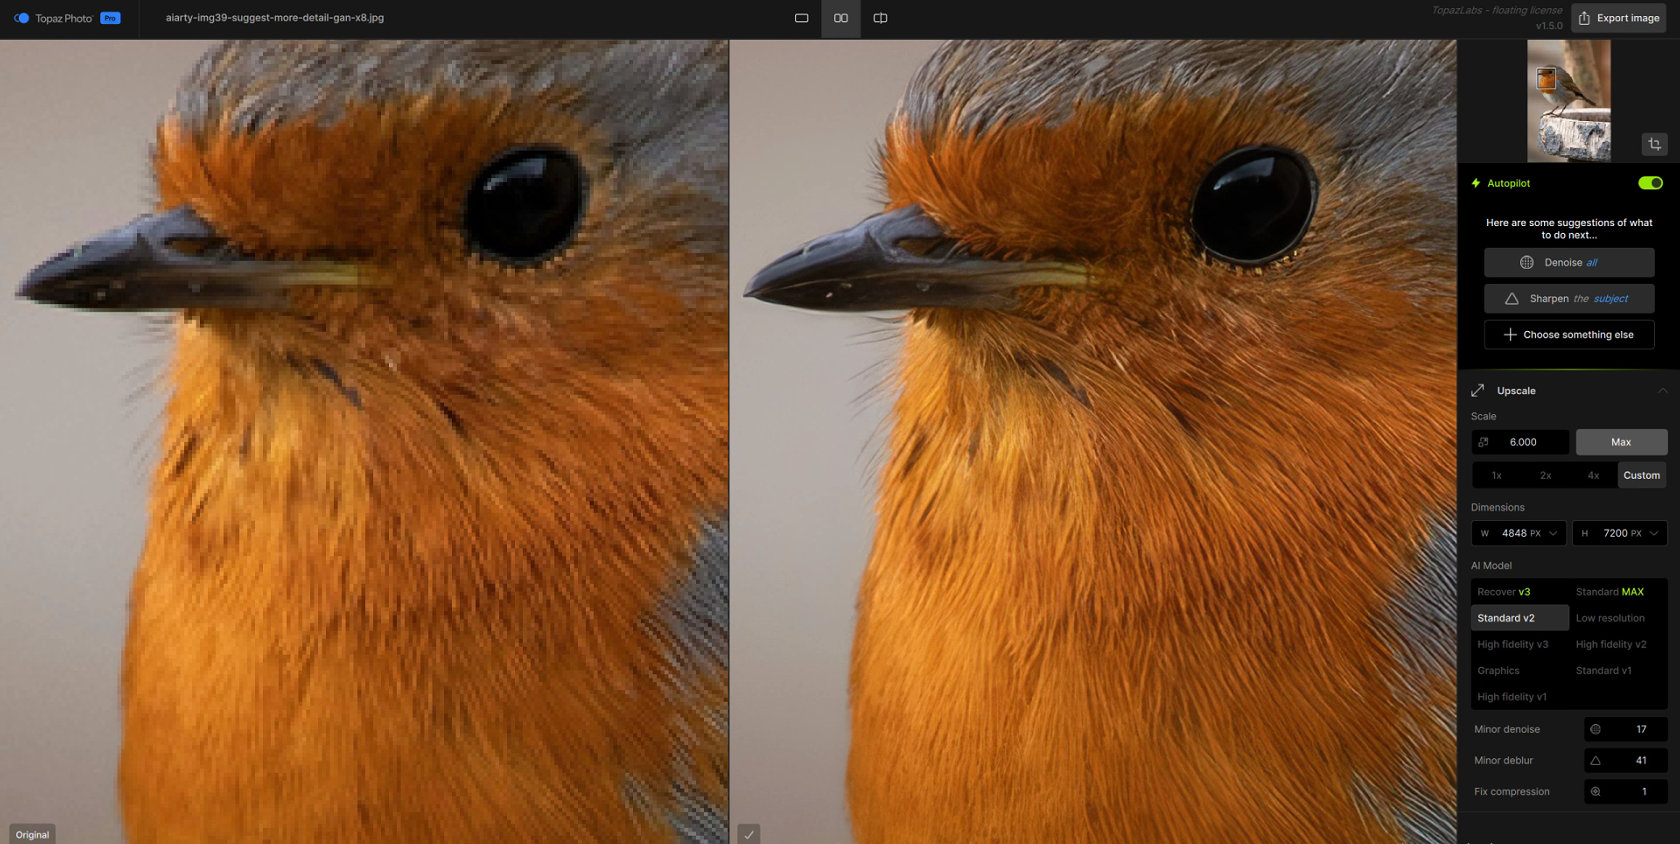Click the Minor deblur triangle icon
Viewport: 1680px width, 844px height.
[x=1596, y=760]
